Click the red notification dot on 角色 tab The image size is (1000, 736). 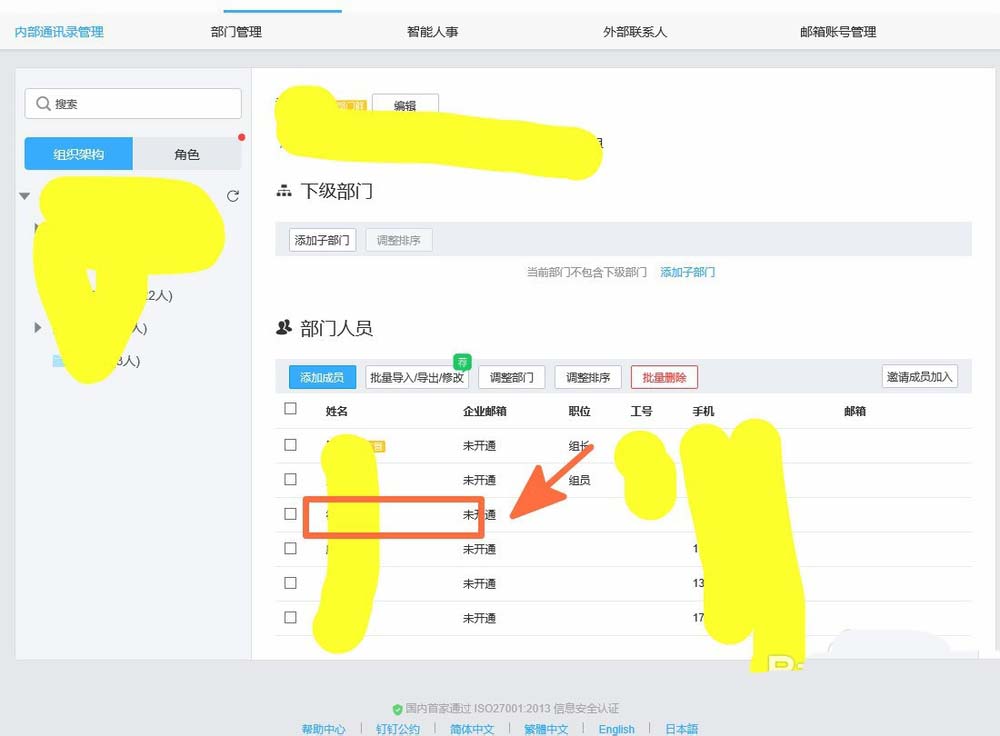coord(241,138)
